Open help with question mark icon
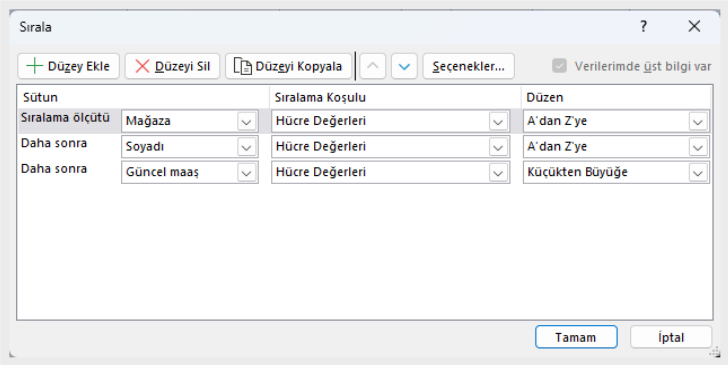Viewport: 728px width, 365px height. click(644, 26)
